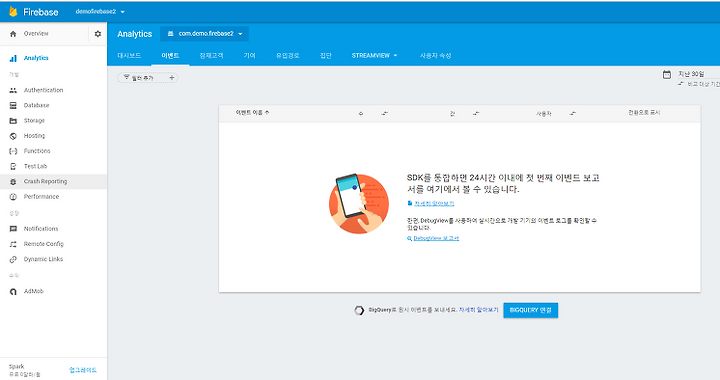Click Remote Config label

[44, 244]
